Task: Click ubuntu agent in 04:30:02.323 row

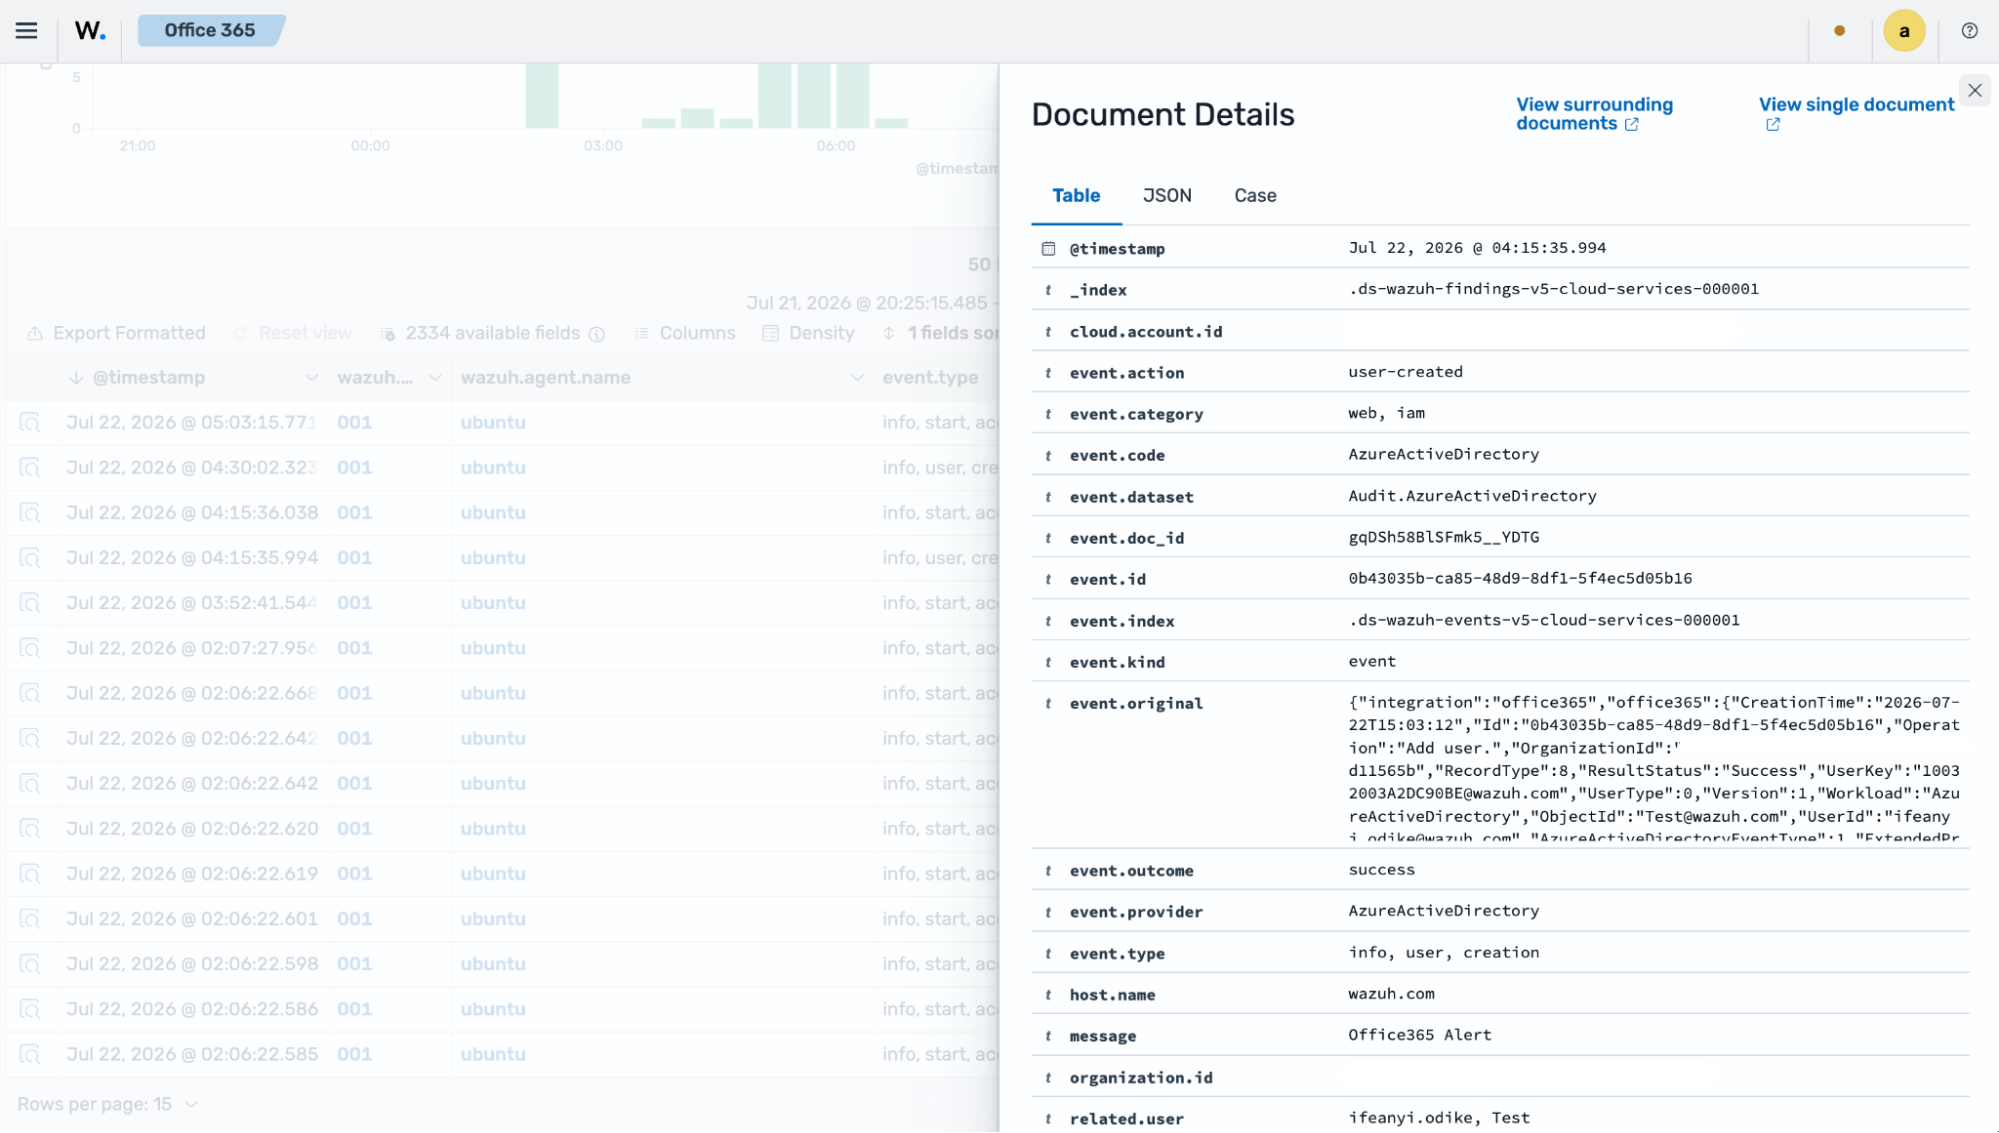Action: click(x=493, y=468)
